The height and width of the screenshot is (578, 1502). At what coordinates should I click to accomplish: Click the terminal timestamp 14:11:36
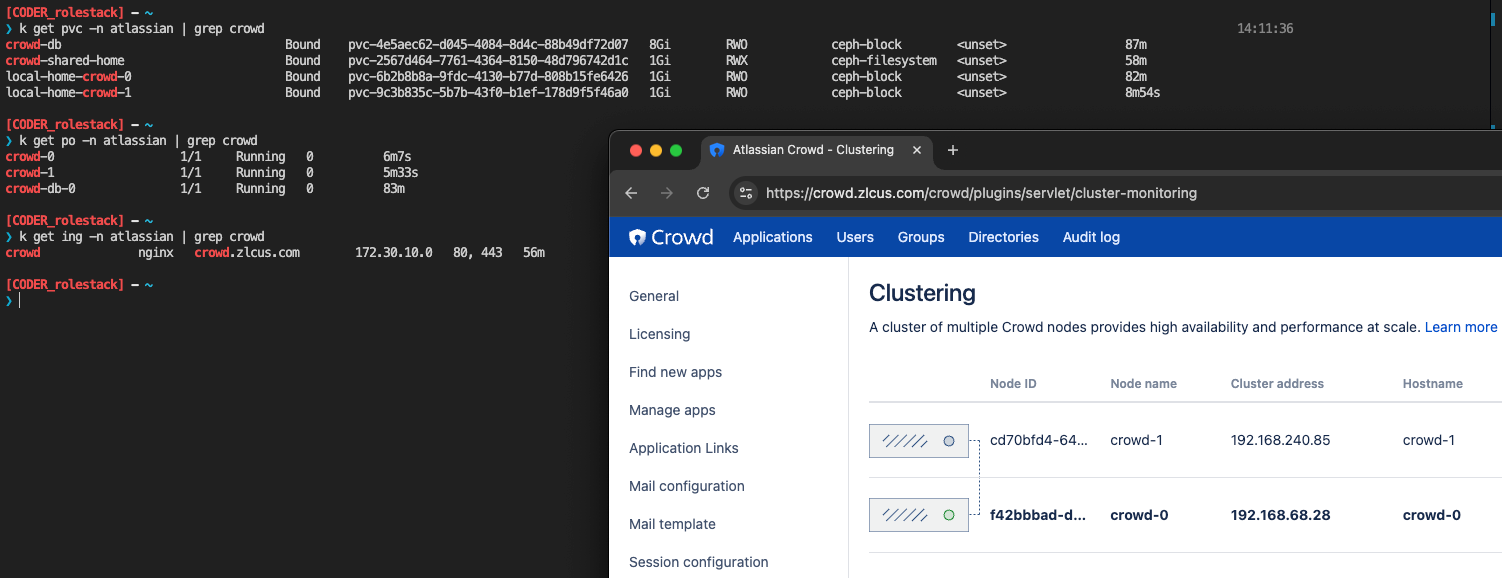[1265, 29]
